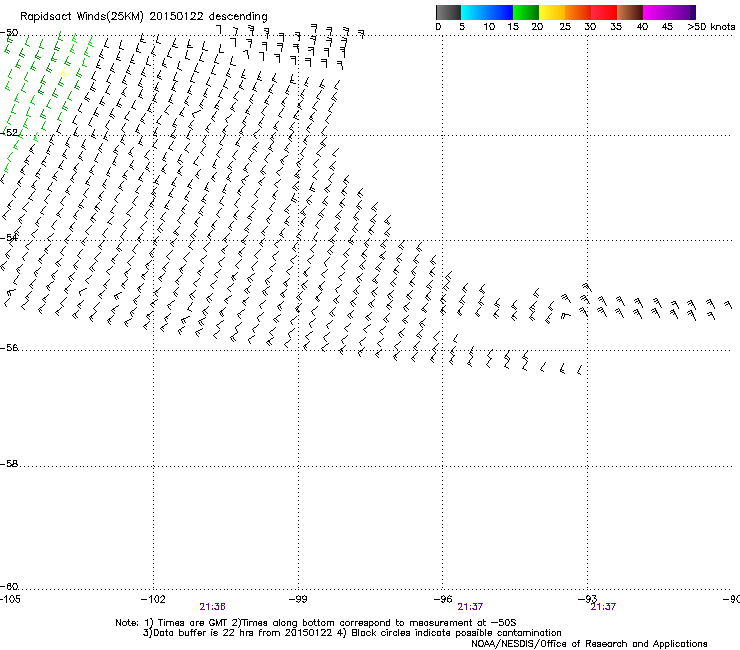Click the chart title 'Rapidsact Winds(25KM) 20150122 descending'
740x650 pixels.
click(143, 17)
